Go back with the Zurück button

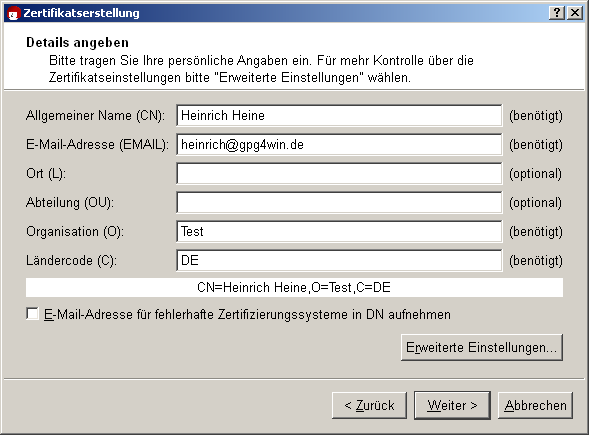369,405
